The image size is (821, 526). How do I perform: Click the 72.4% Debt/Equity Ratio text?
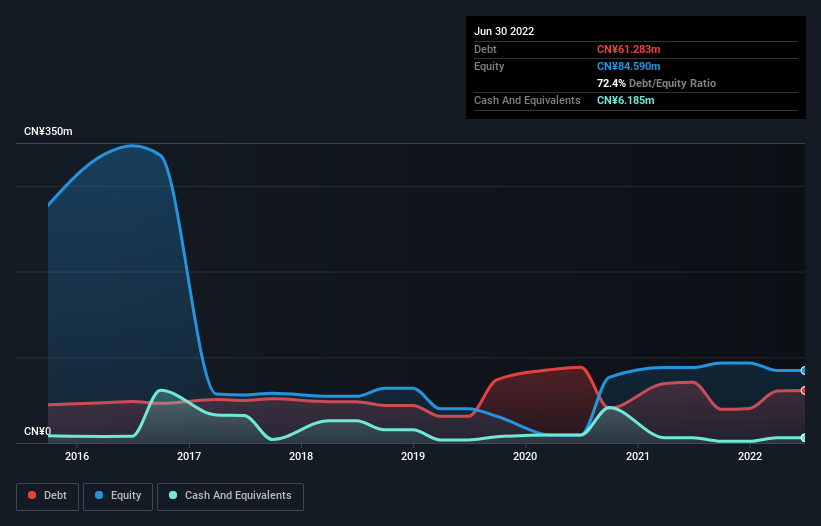click(x=656, y=83)
